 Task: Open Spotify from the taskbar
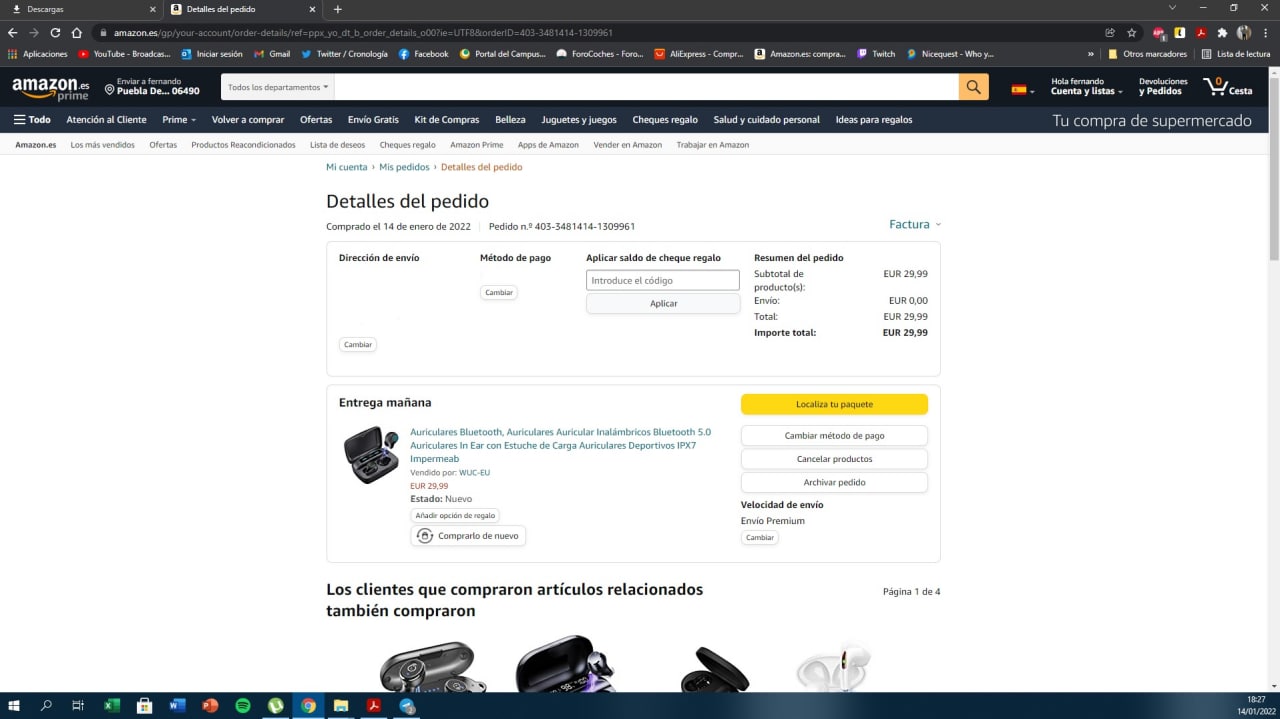(x=242, y=706)
